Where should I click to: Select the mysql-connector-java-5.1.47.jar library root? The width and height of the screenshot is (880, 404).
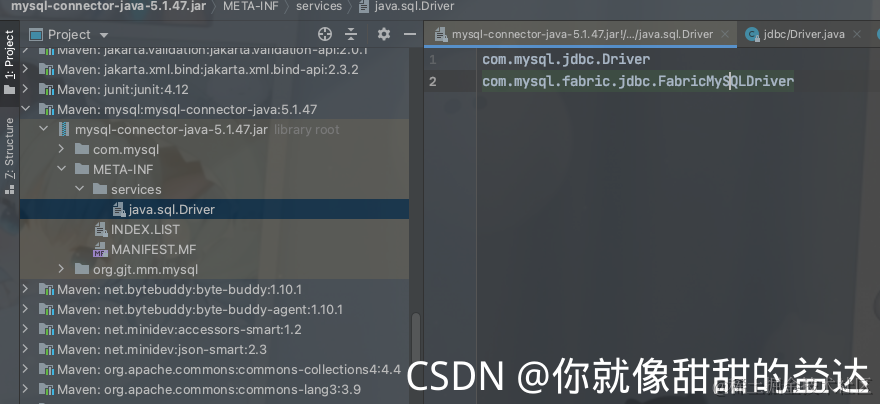pos(214,129)
